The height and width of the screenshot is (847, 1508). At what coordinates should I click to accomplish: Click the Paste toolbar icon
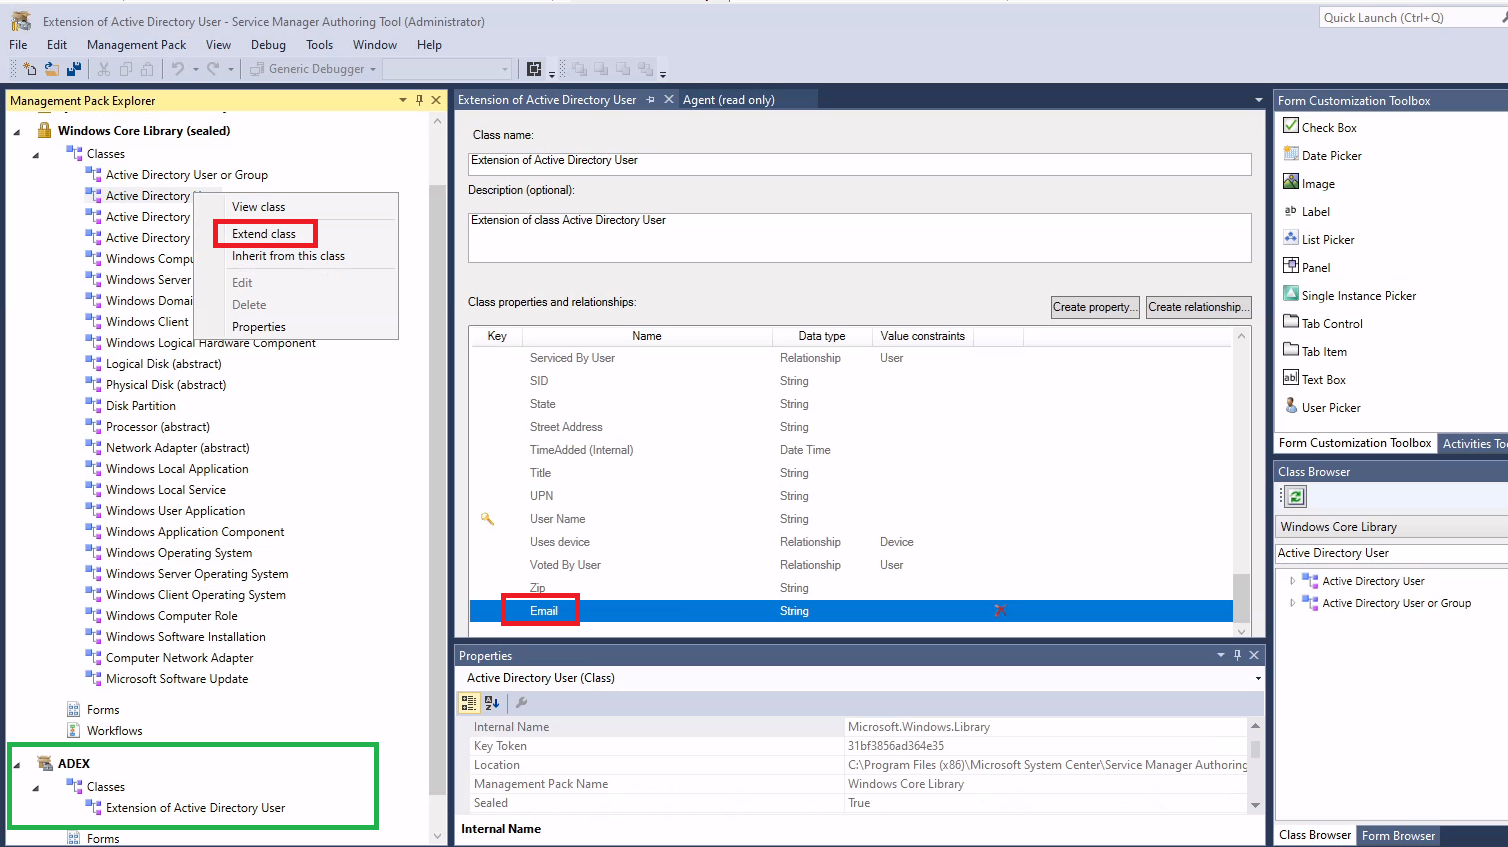(148, 69)
